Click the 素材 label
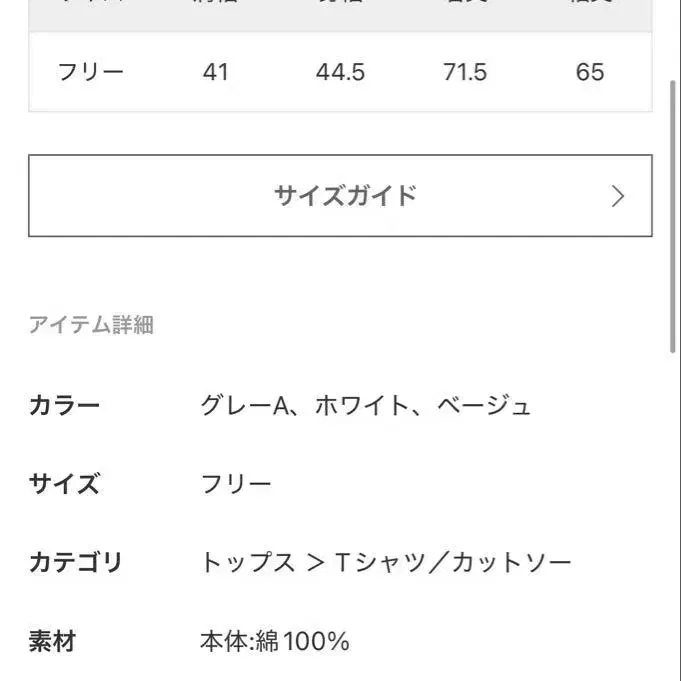The width and height of the screenshot is (681, 681). (53, 641)
